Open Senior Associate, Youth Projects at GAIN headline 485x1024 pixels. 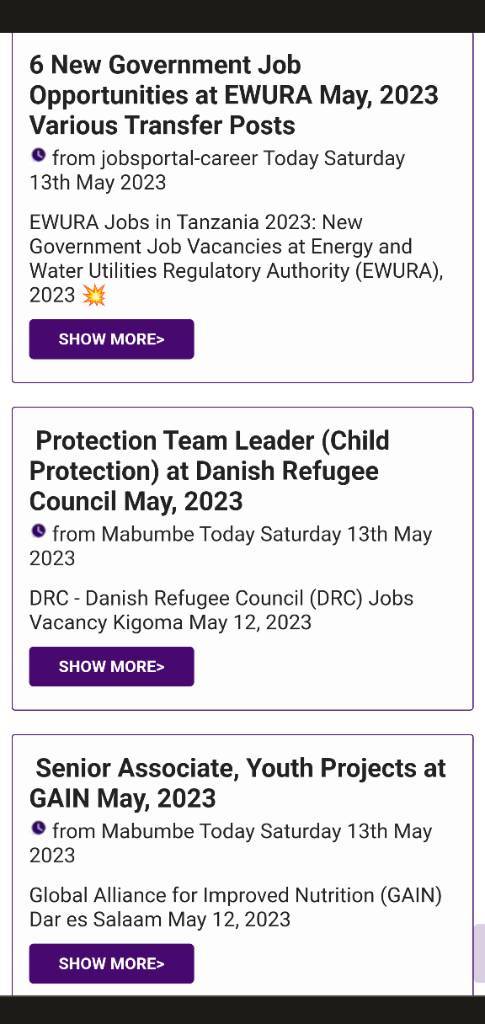(x=238, y=782)
